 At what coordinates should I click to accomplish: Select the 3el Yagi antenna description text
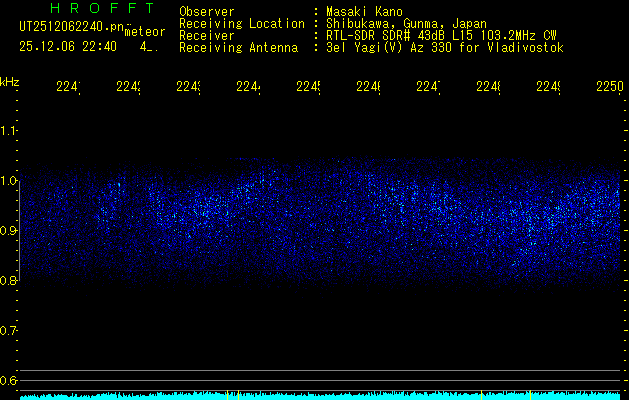pyautogui.click(x=445, y=48)
